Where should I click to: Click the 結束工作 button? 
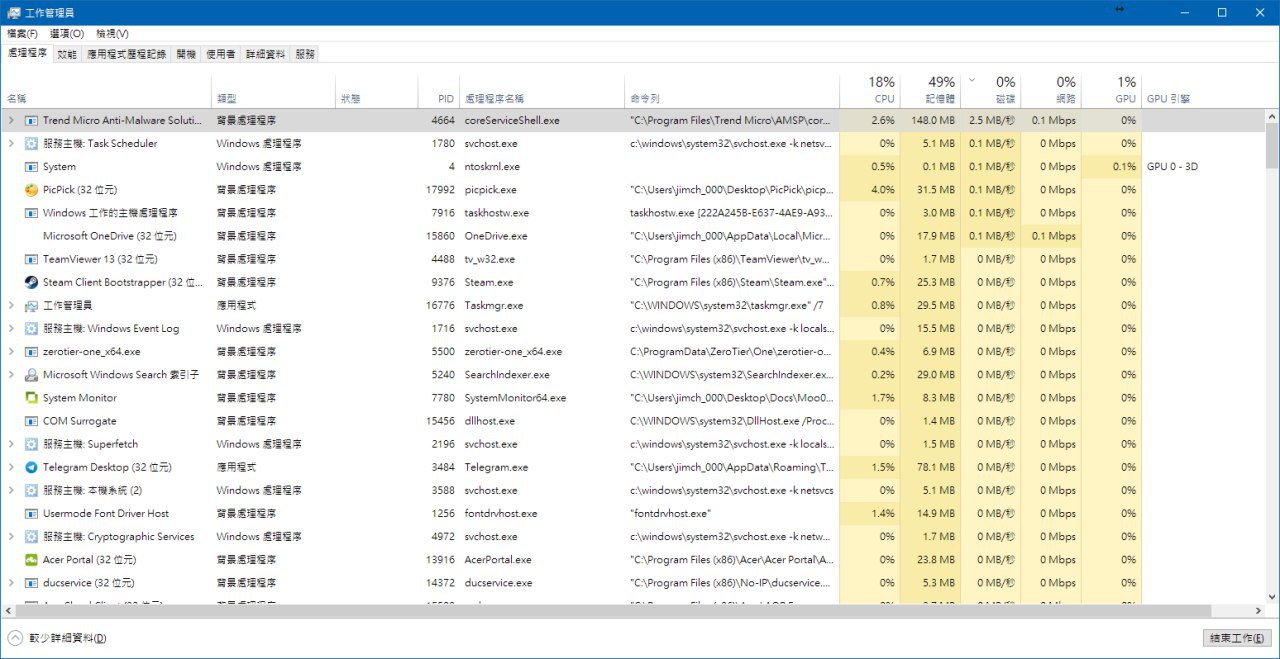coord(1237,638)
